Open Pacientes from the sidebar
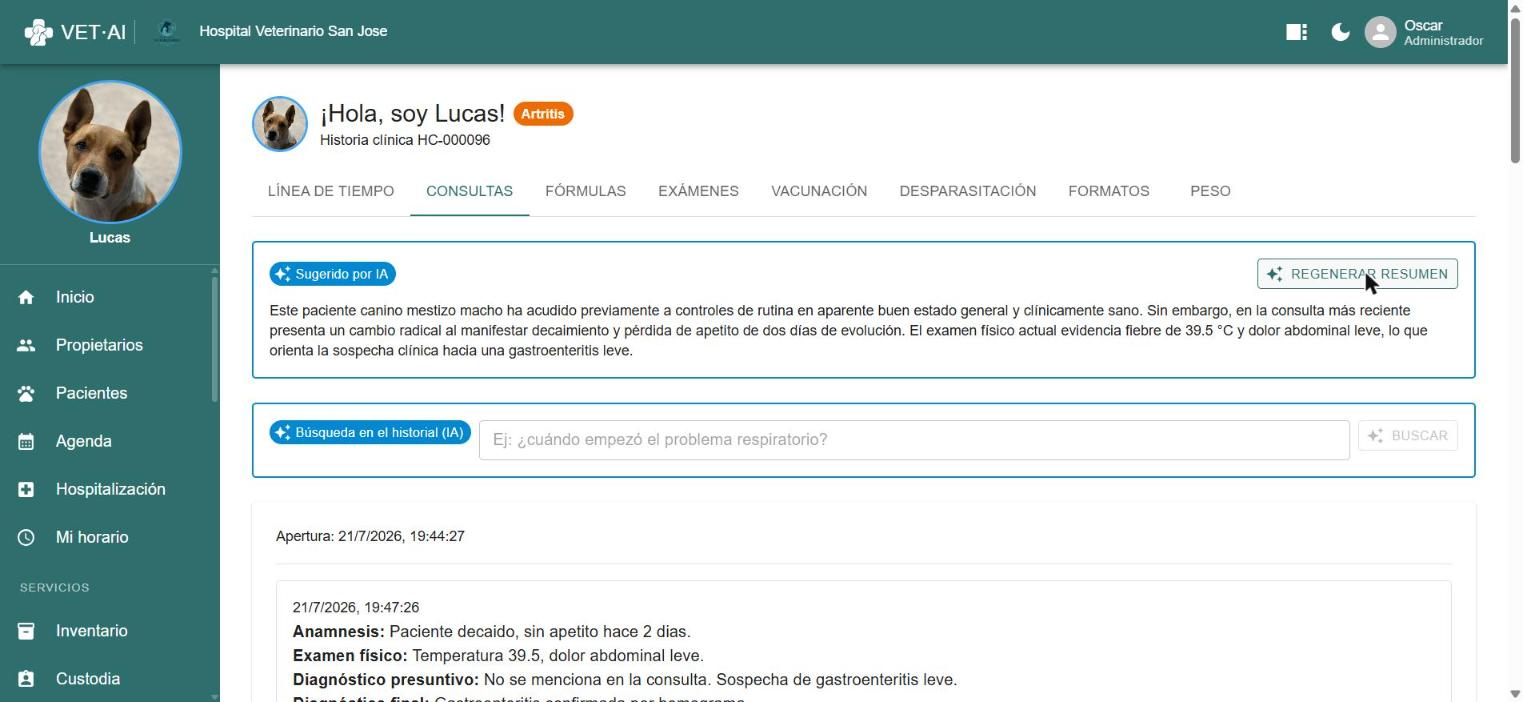Screen dimensions: 1523x702 point(108,393)
